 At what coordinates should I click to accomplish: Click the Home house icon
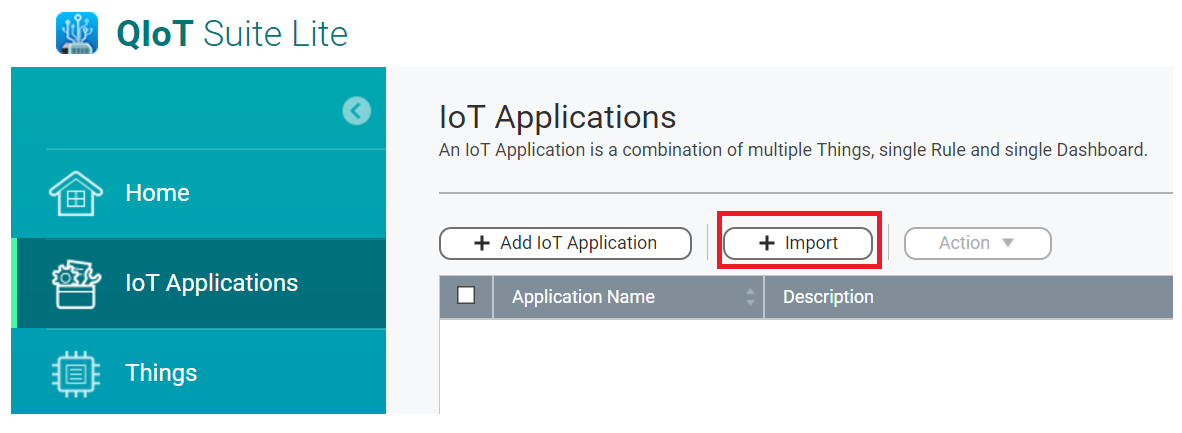click(76, 194)
